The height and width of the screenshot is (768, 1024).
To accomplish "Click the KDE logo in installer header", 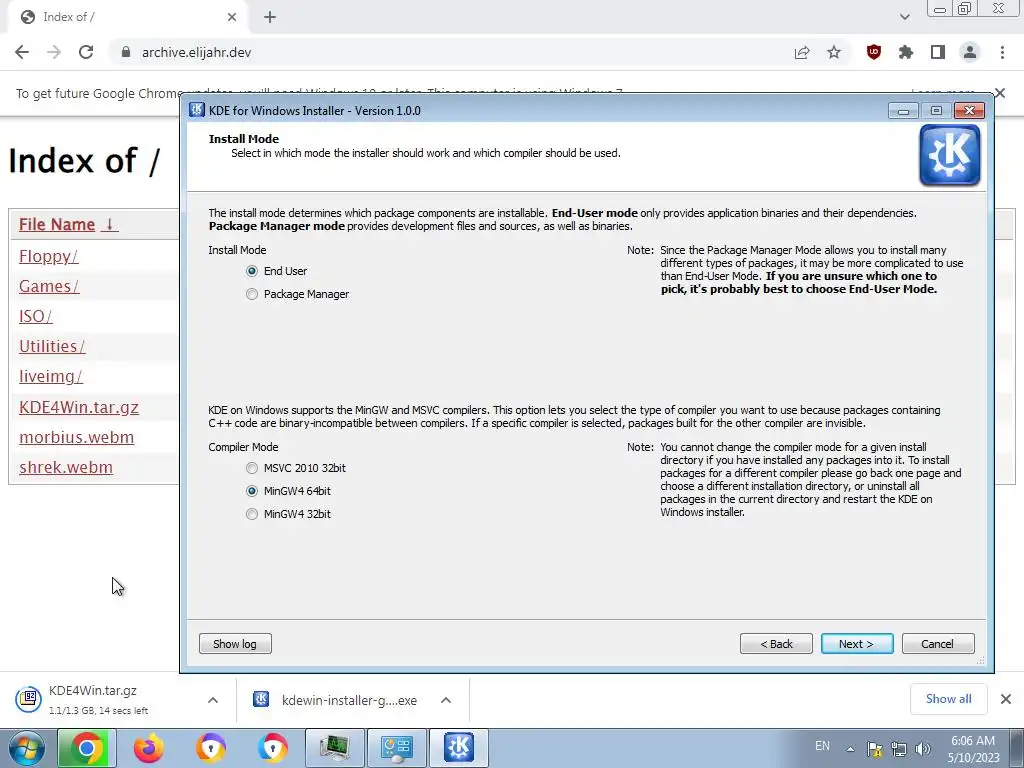I will 950,155.
